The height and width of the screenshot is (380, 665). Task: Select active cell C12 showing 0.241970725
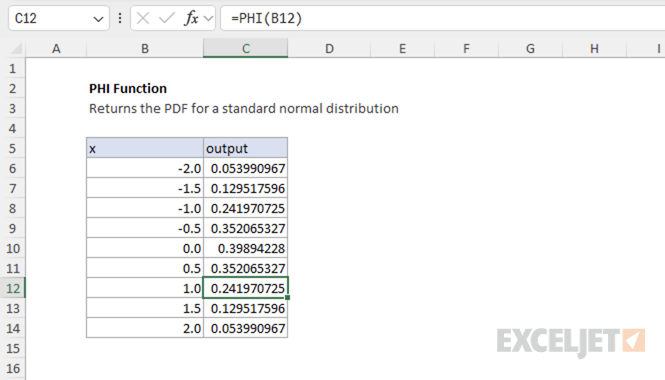pyautogui.click(x=246, y=288)
